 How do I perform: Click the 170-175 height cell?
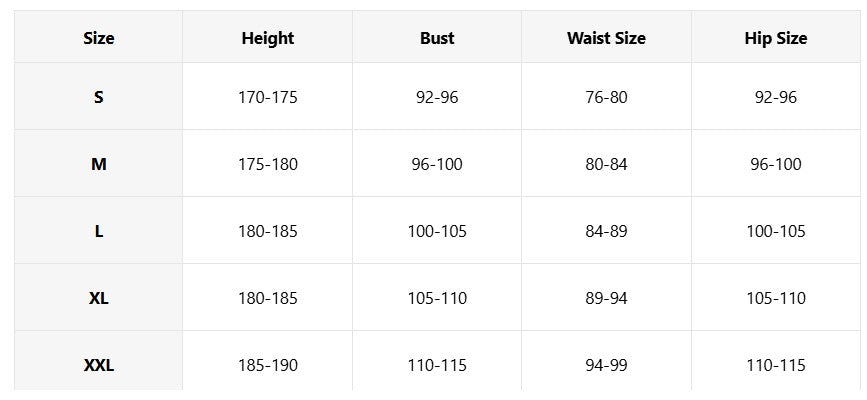[x=268, y=97]
